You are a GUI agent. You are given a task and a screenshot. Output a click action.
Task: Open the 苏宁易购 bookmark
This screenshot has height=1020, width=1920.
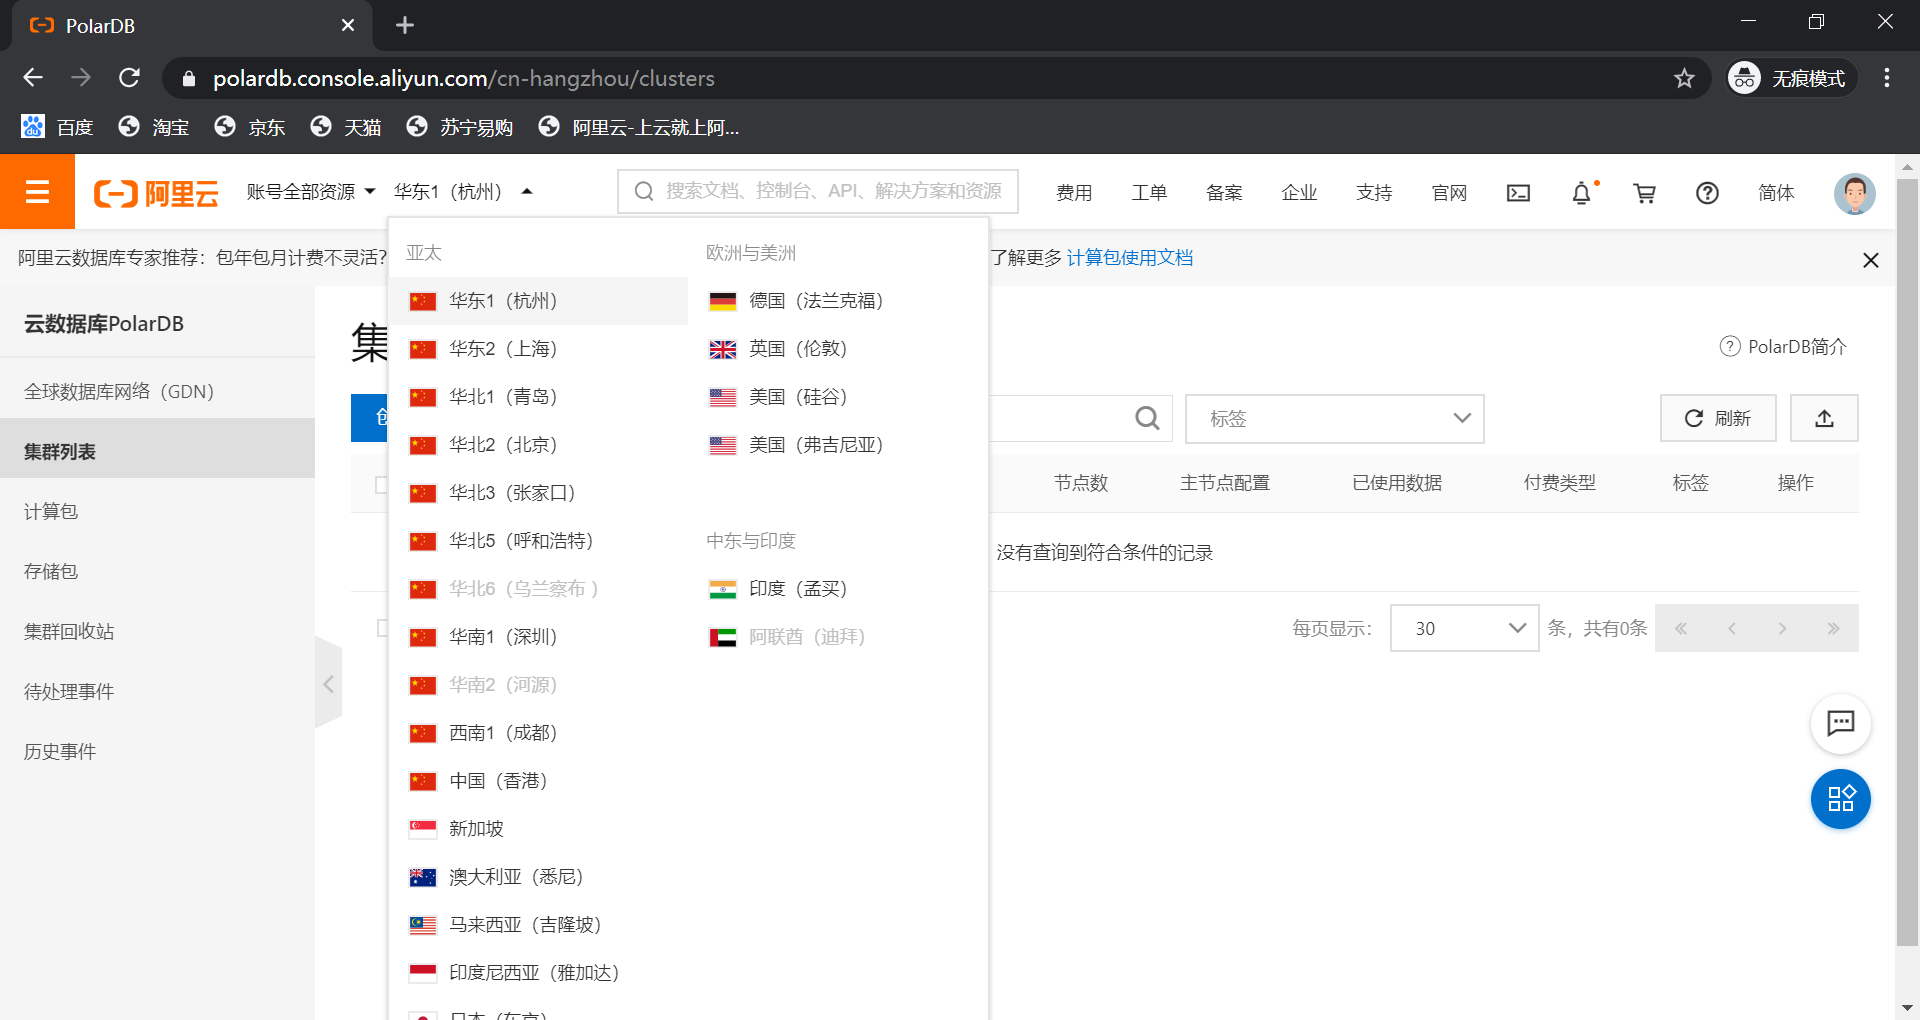coord(460,127)
